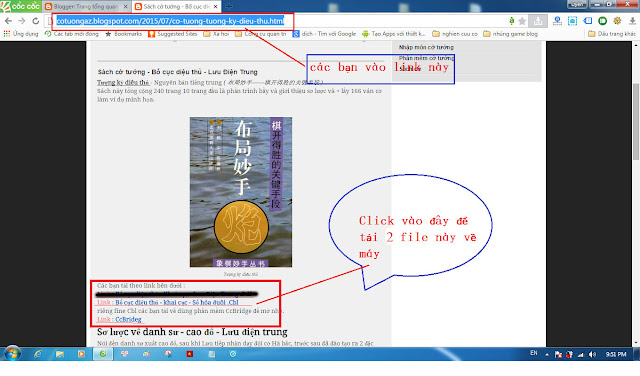Click the Tượng kỳ diệu thủ image caption
The width and height of the screenshot is (640, 376).
click(x=241, y=274)
